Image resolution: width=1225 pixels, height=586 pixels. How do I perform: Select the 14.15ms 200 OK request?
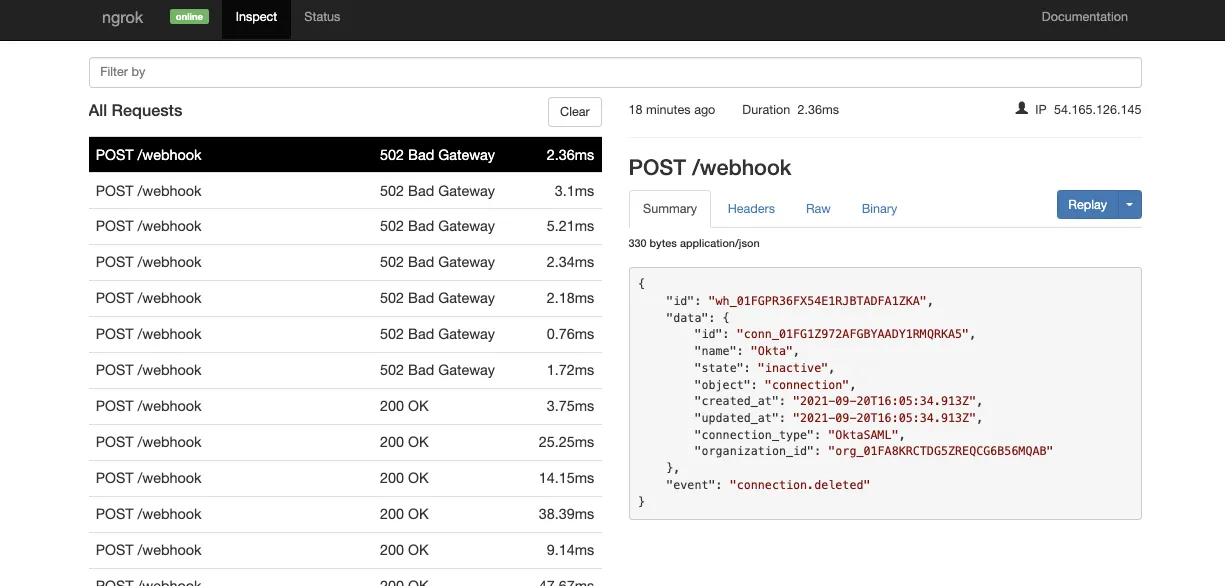click(345, 479)
